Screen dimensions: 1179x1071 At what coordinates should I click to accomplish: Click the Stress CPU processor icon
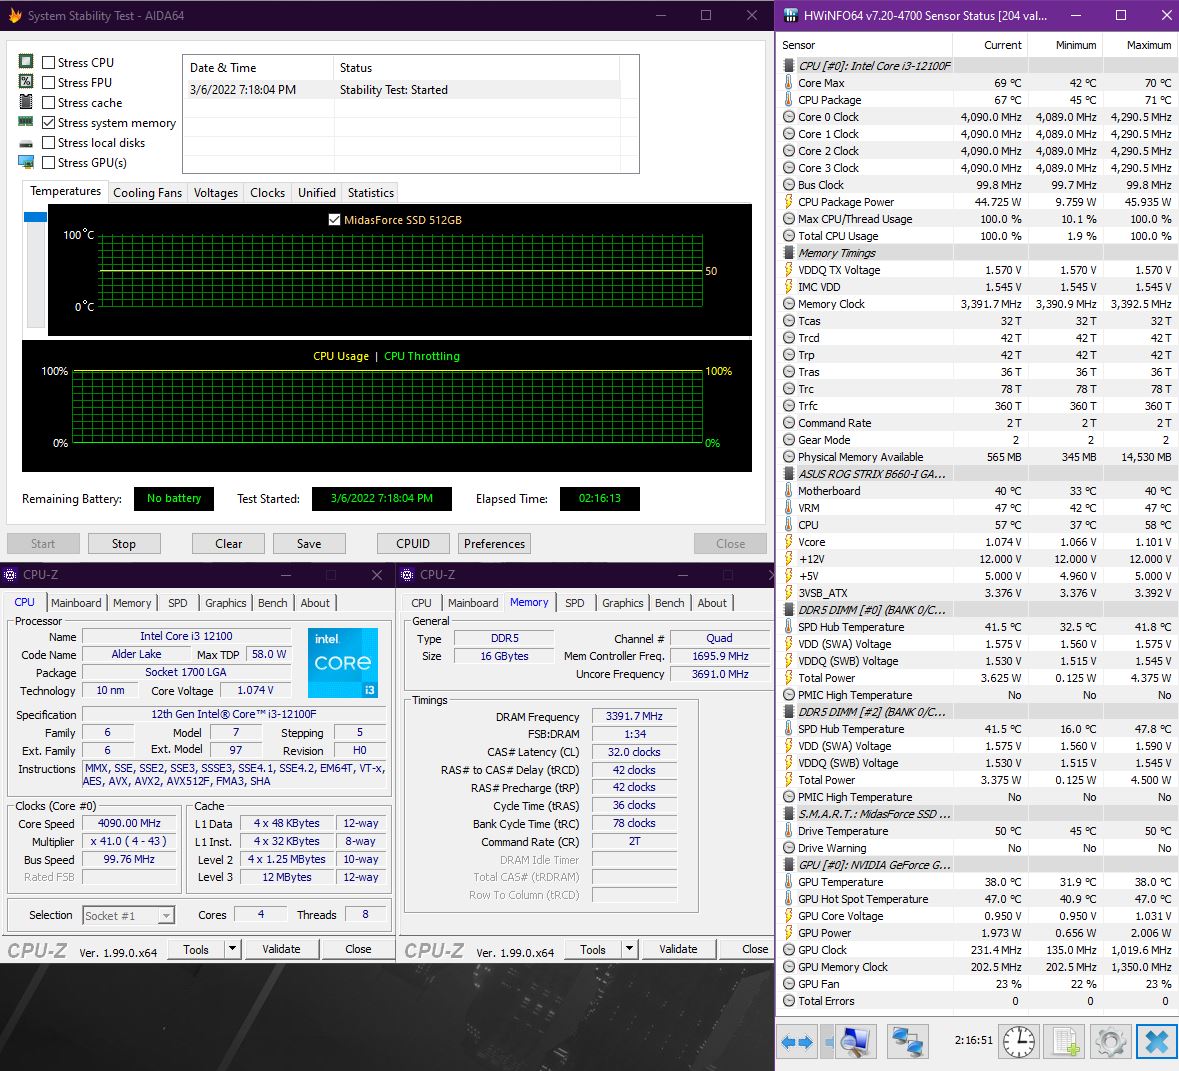coord(25,62)
